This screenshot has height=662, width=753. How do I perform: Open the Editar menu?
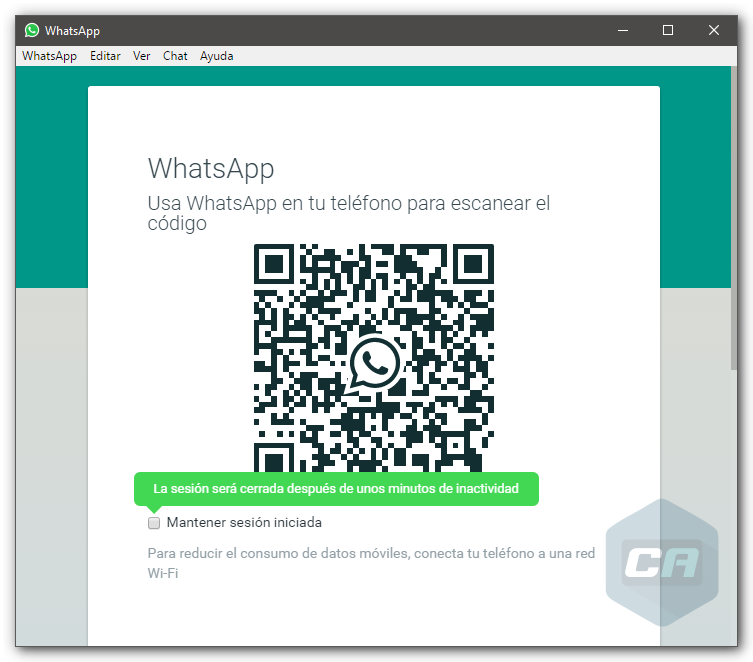[105, 56]
